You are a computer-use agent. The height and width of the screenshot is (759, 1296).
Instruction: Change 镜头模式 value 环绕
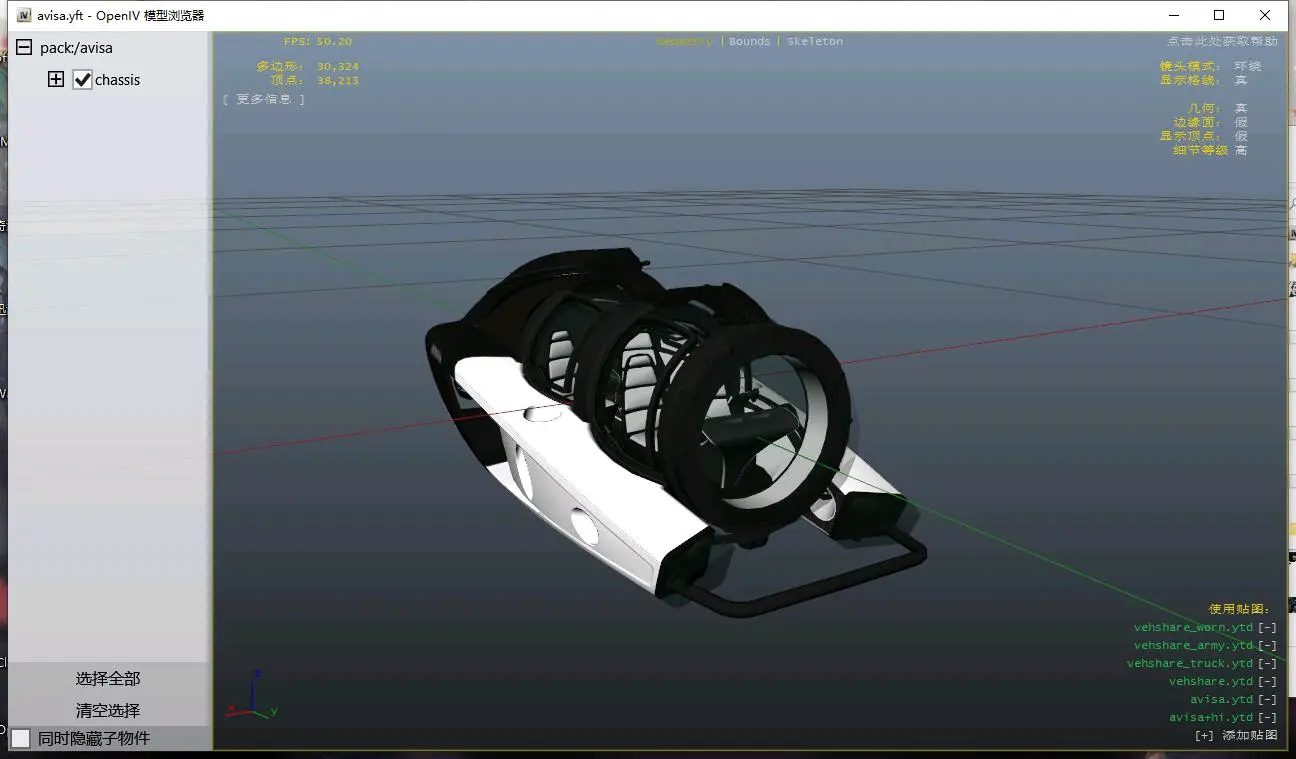[x=1247, y=66]
